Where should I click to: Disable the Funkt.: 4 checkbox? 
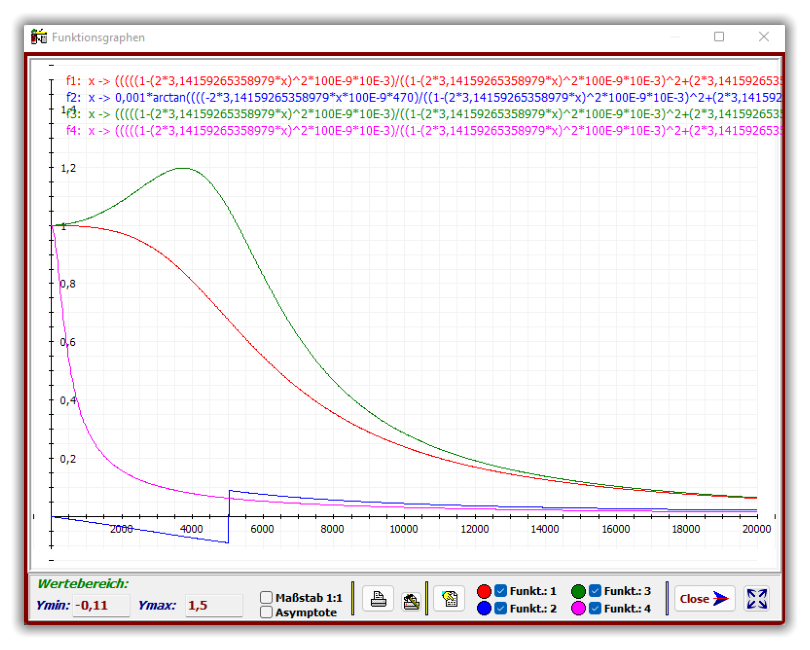pyautogui.click(x=595, y=607)
